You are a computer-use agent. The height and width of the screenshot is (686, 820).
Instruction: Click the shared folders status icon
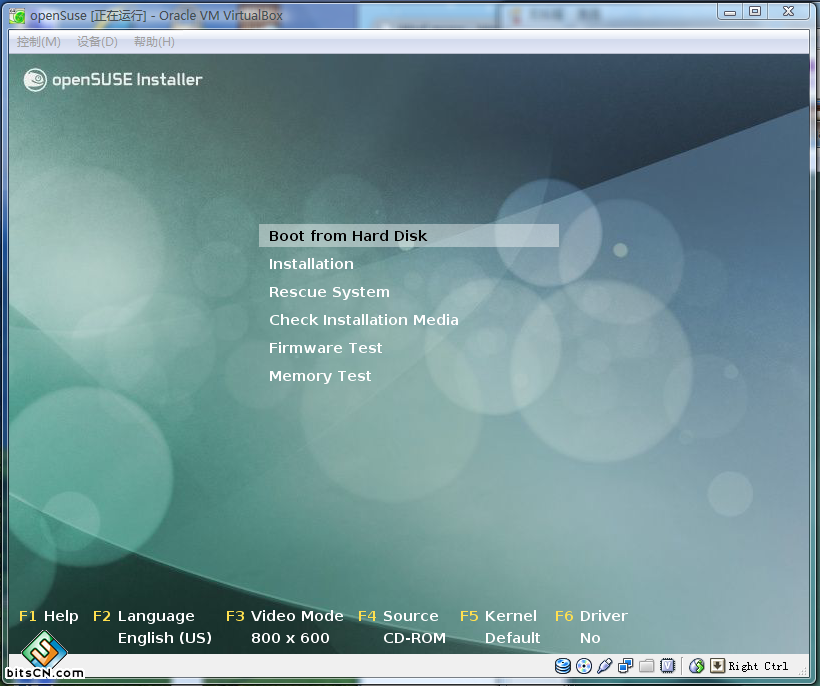point(647,666)
